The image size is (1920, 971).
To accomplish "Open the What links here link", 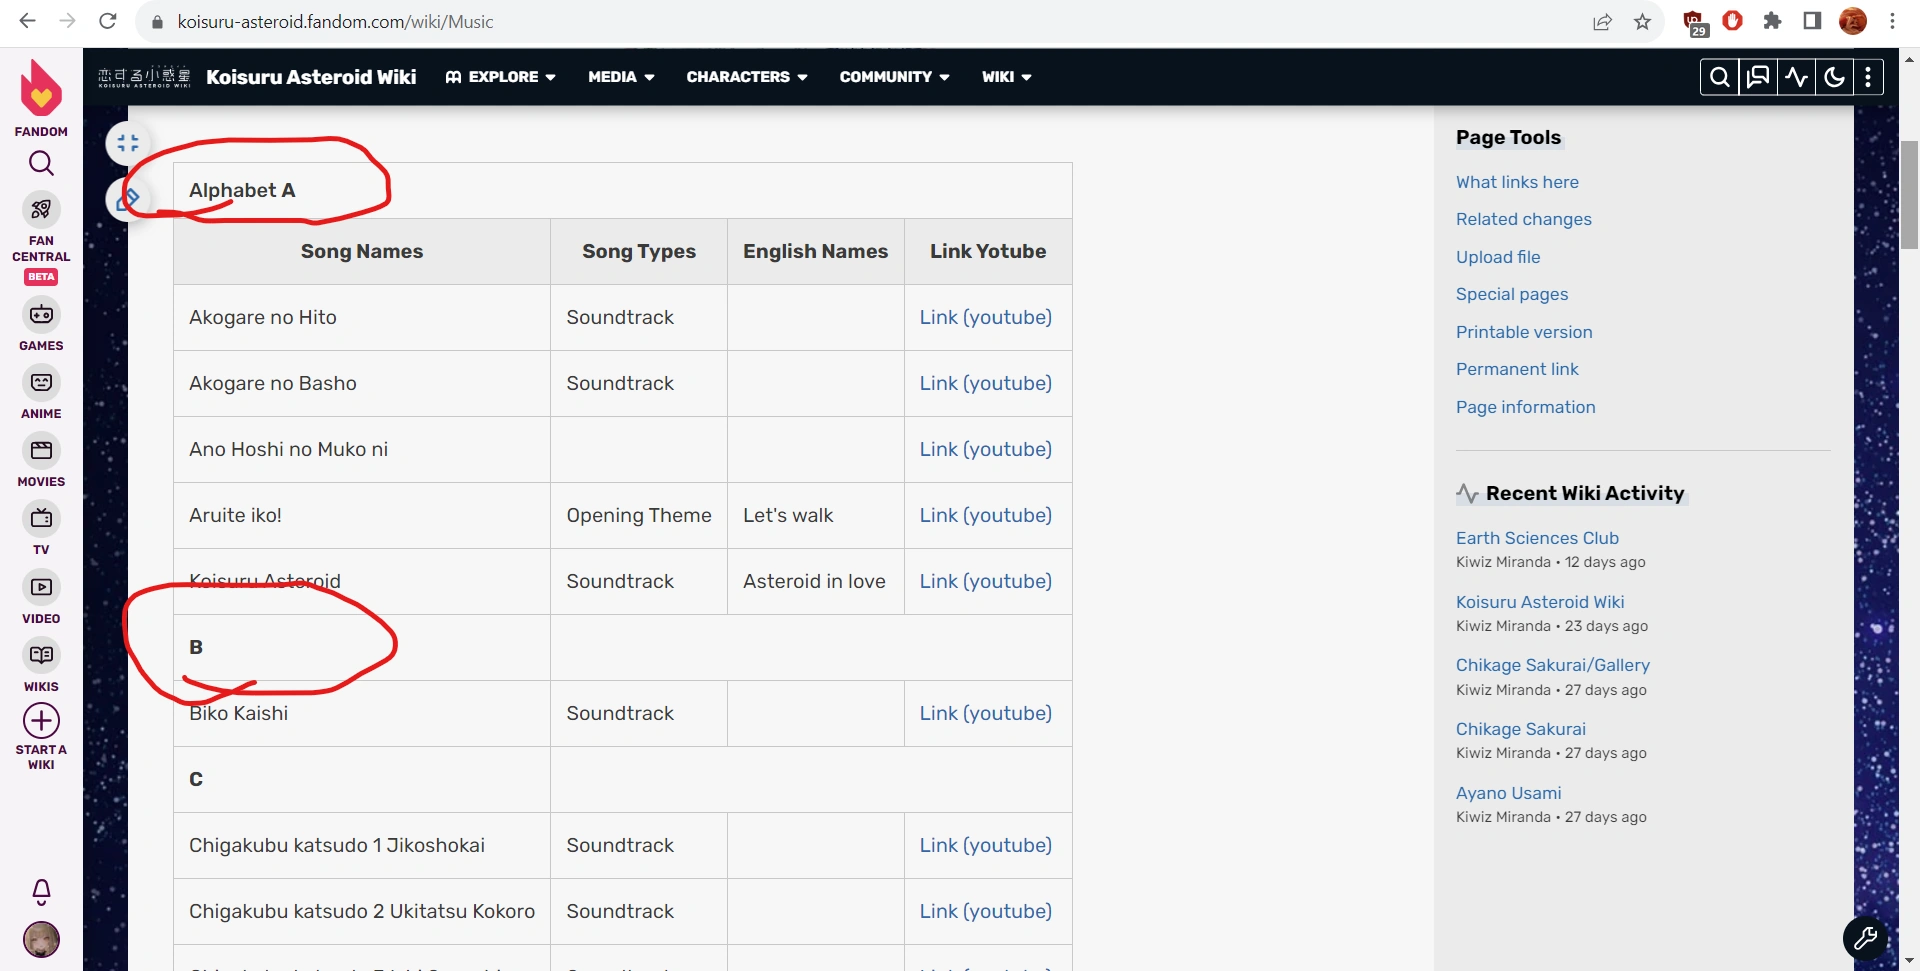I will [1517, 182].
